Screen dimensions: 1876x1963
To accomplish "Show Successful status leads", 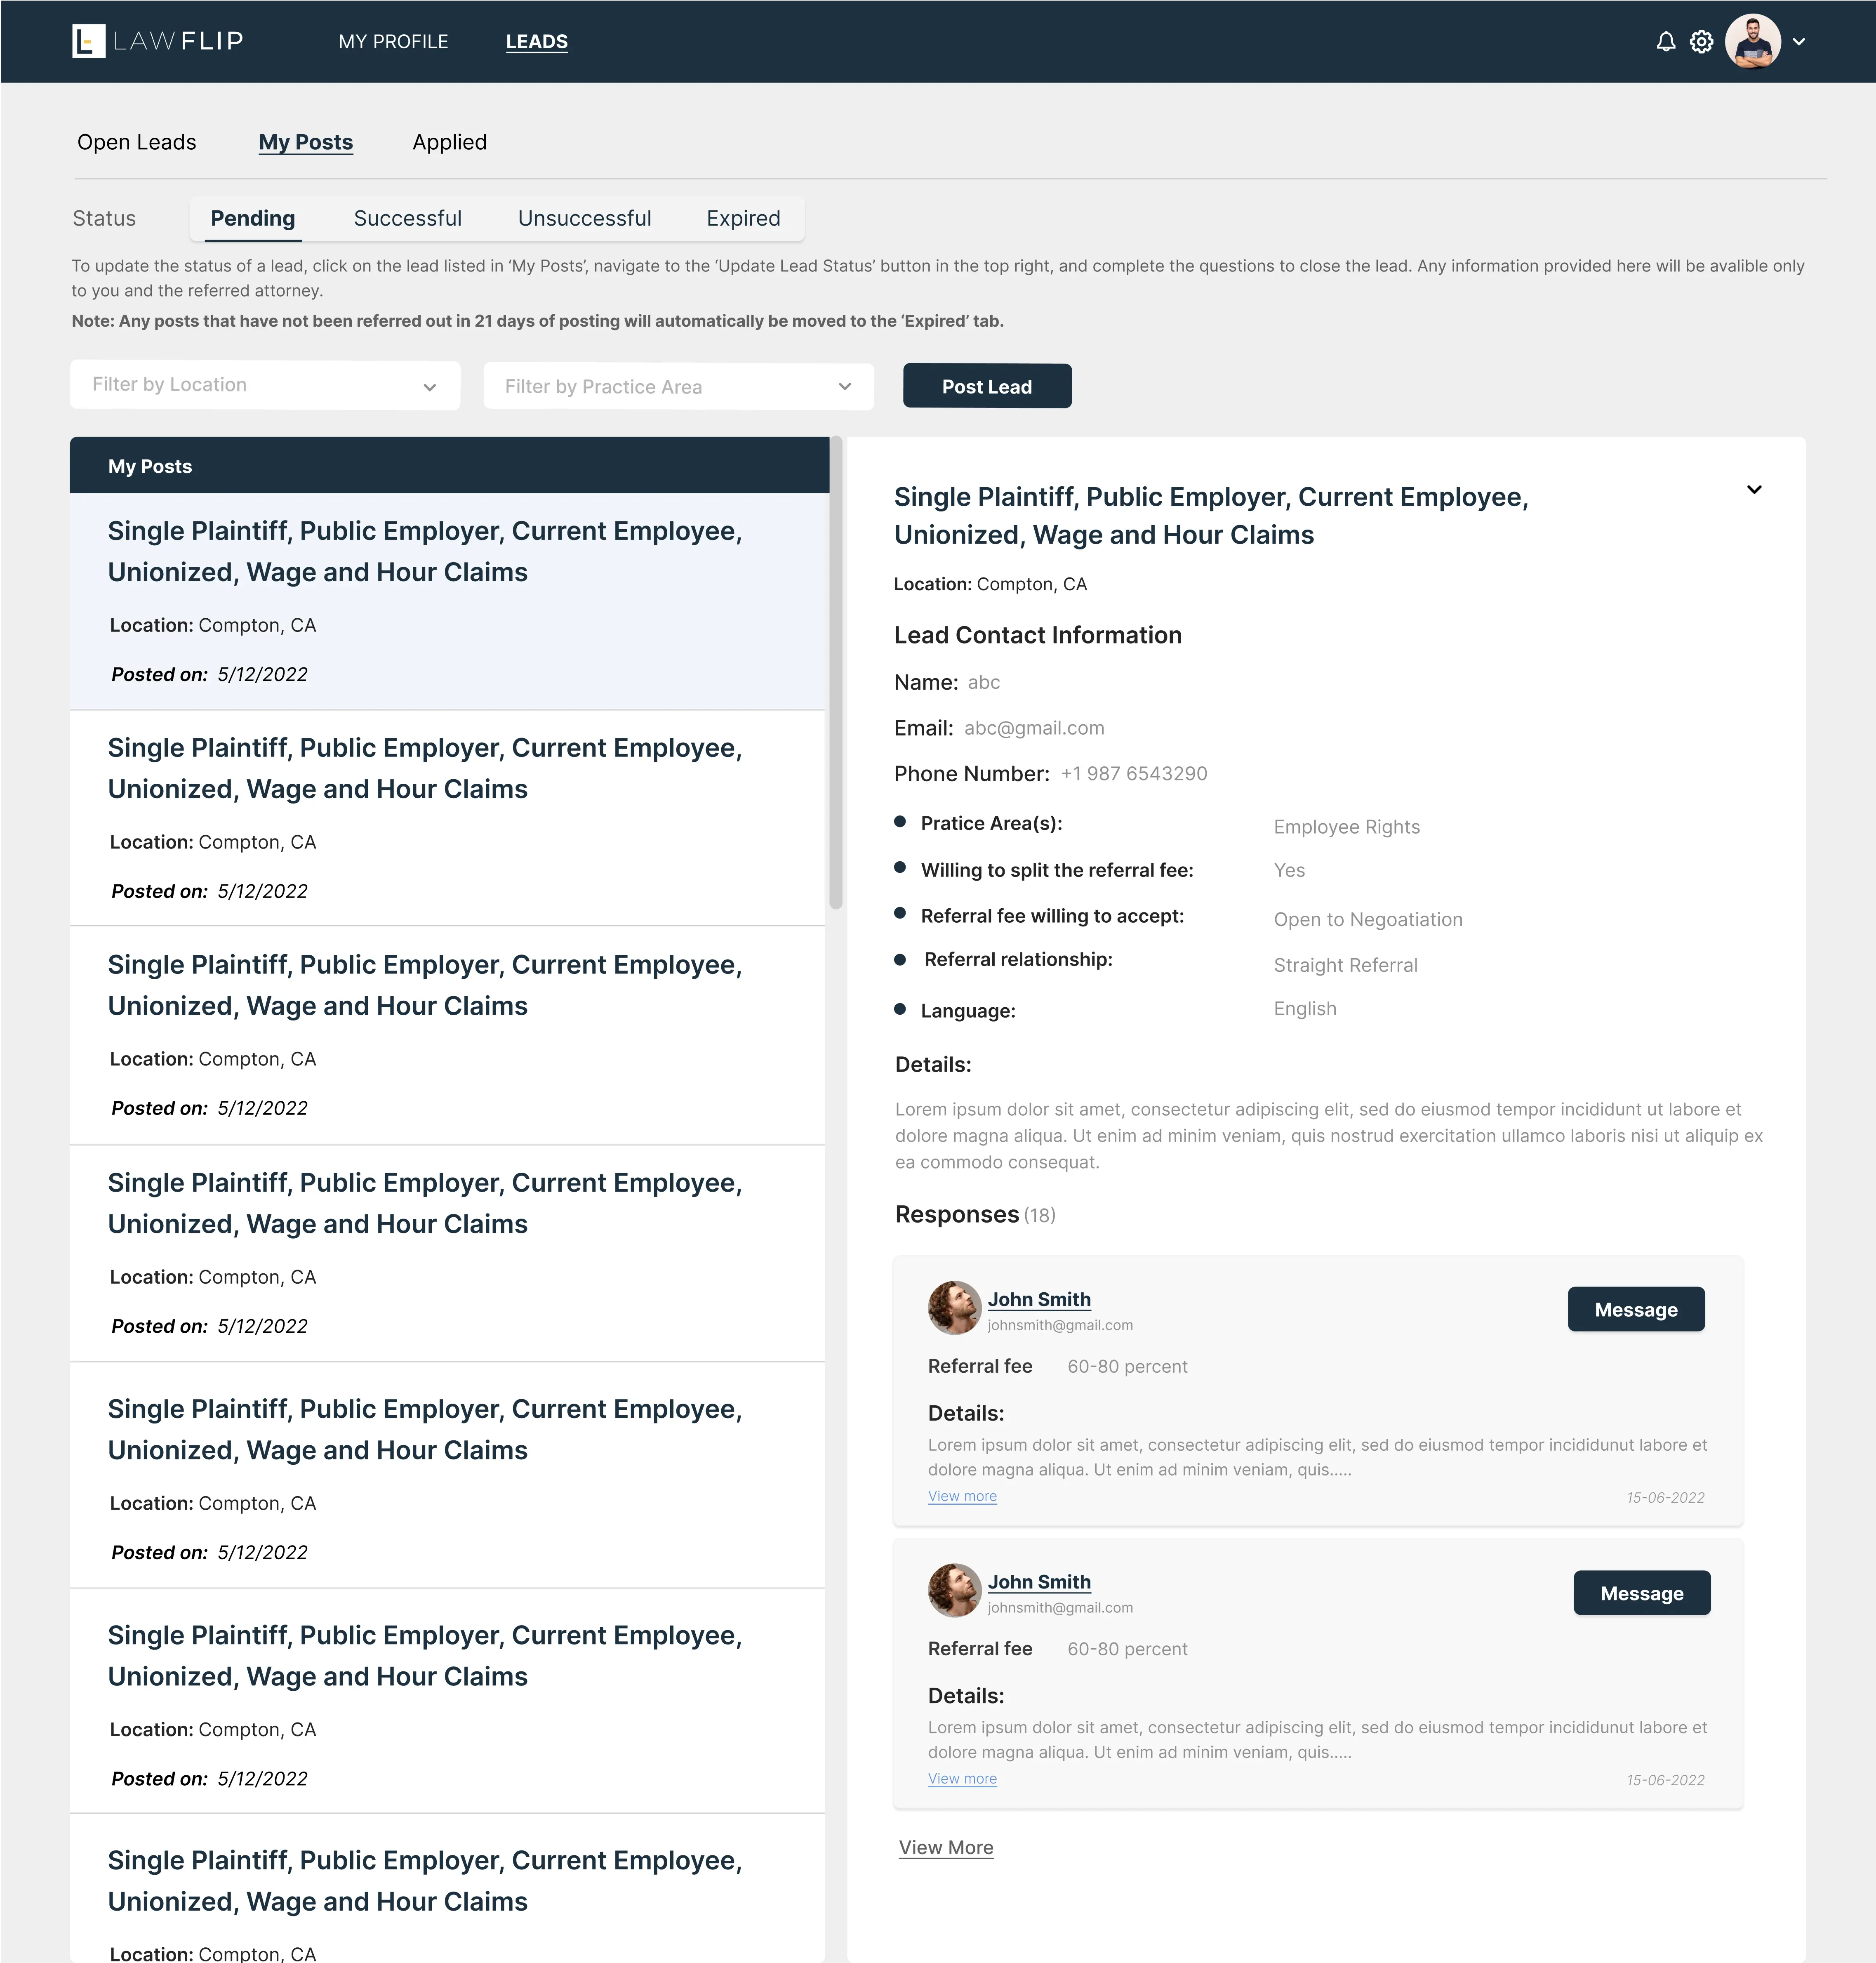I will [x=408, y=218].
